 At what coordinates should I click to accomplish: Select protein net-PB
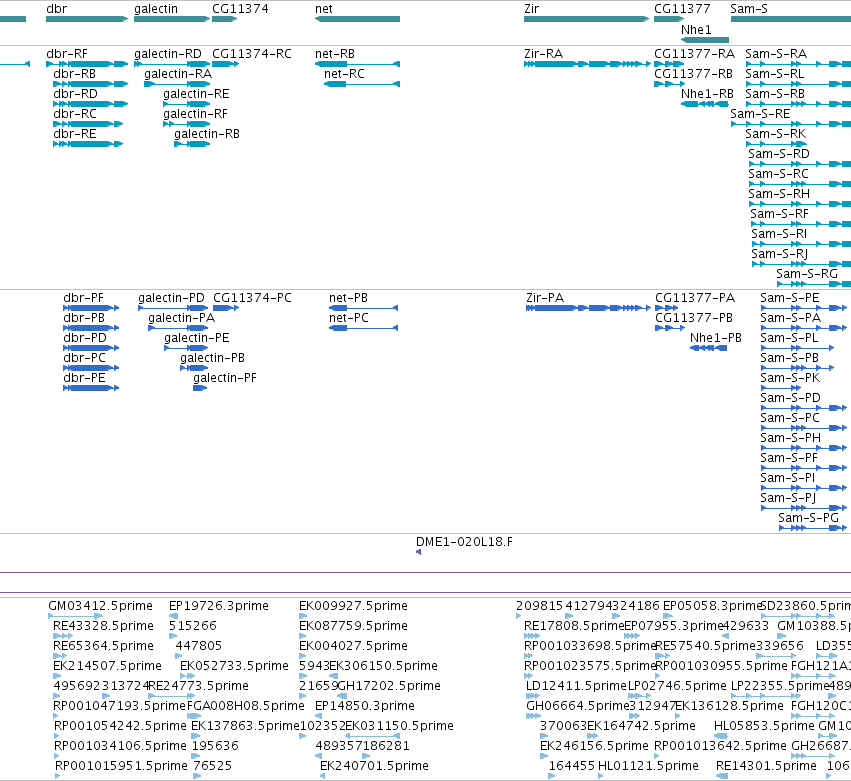coord(364,308)
